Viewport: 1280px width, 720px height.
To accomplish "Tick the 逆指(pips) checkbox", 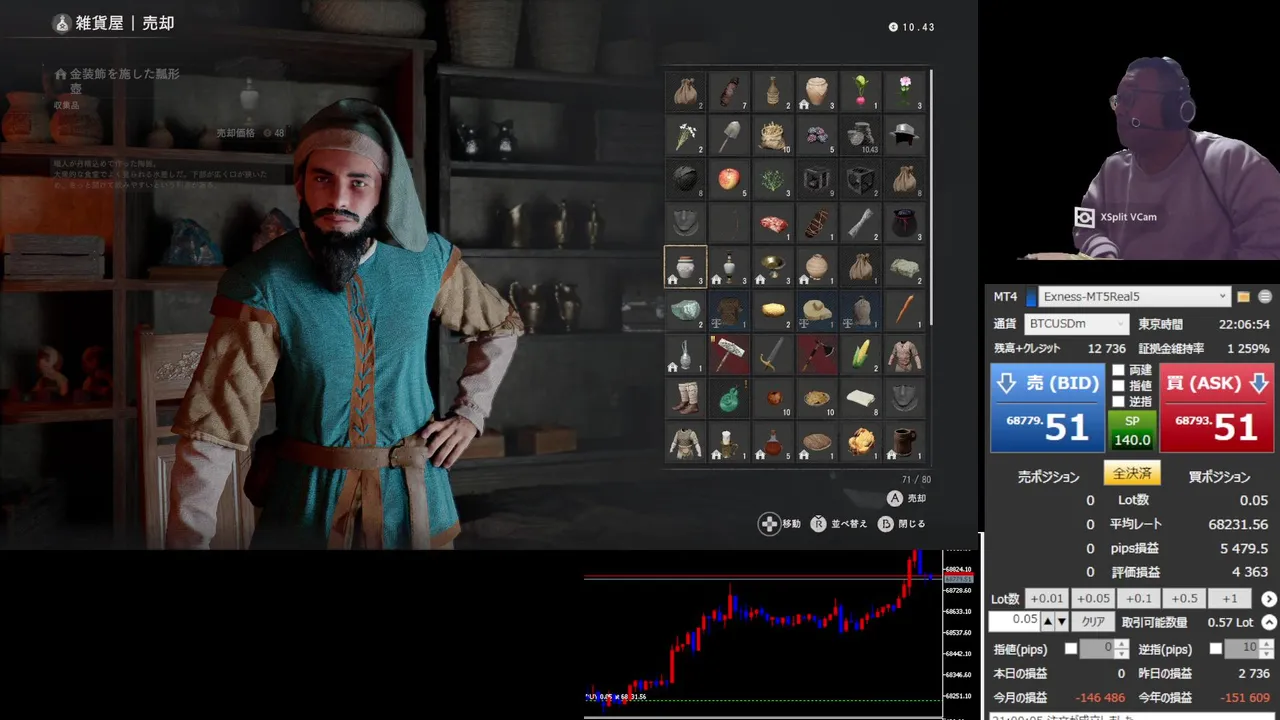I will [1216, 649].
